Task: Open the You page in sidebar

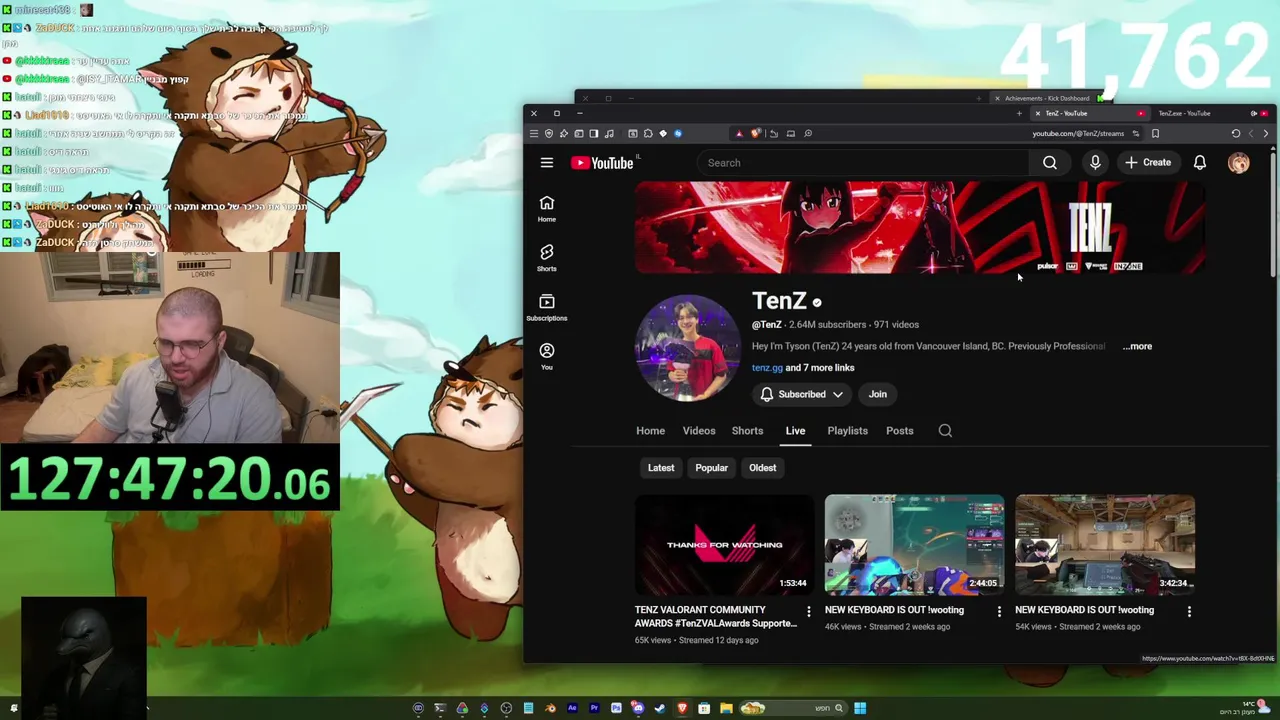Action: point(547,356)
